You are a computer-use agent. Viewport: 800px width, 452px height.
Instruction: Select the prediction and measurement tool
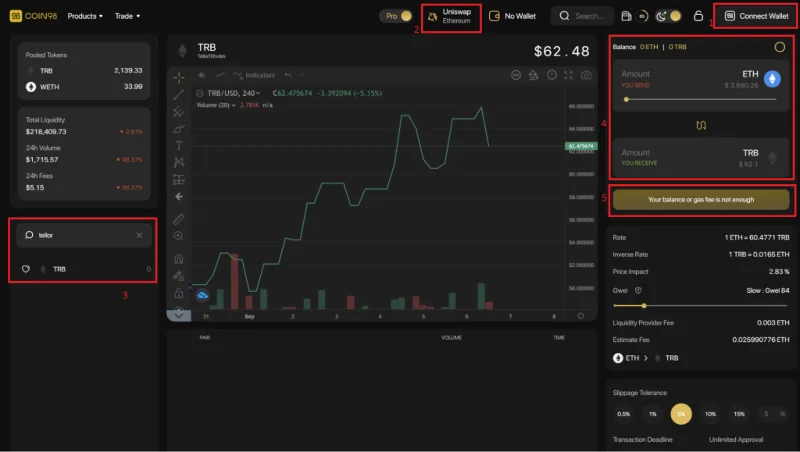[179, 180]
